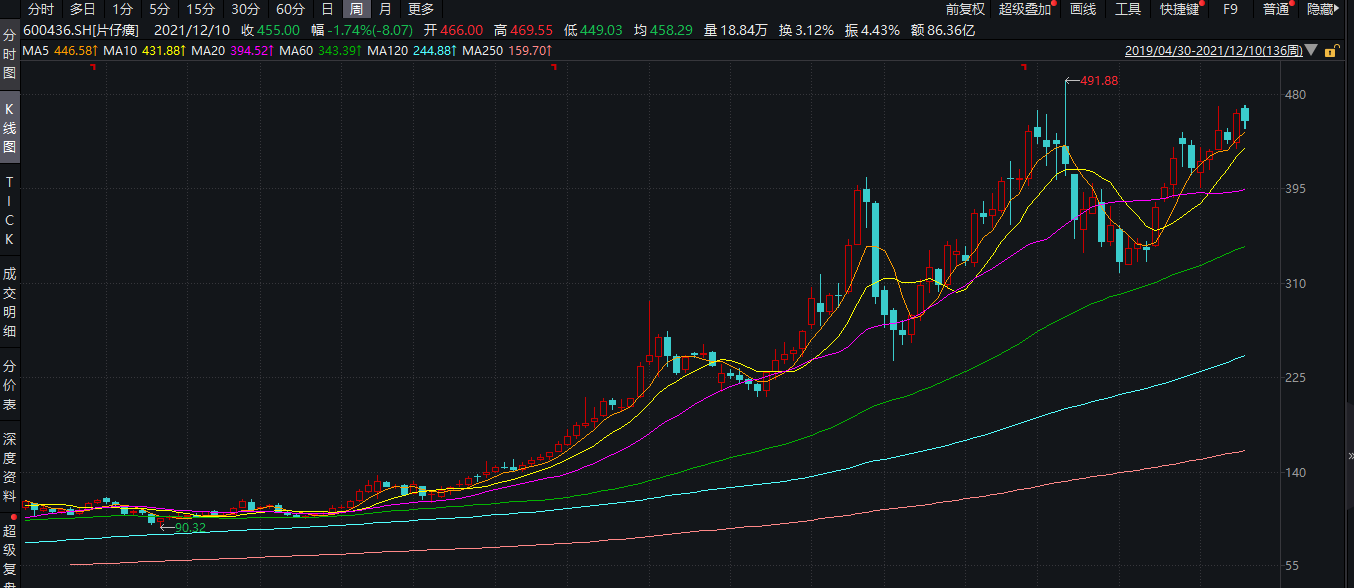Open the 画线 drawing tools
This screenshot has width=1354, height=588.
coord(1083,9)
